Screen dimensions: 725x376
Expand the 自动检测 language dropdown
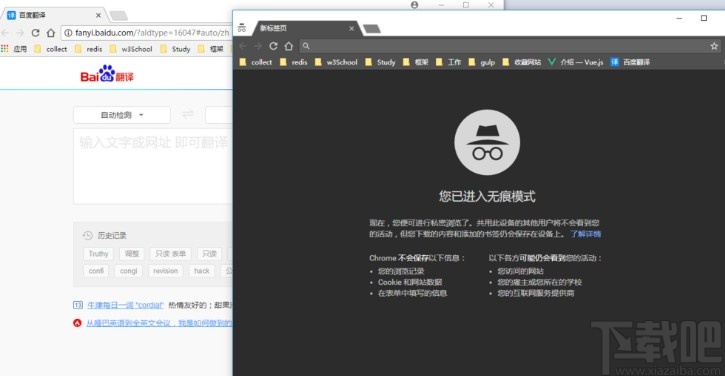(x=122, y=115)
